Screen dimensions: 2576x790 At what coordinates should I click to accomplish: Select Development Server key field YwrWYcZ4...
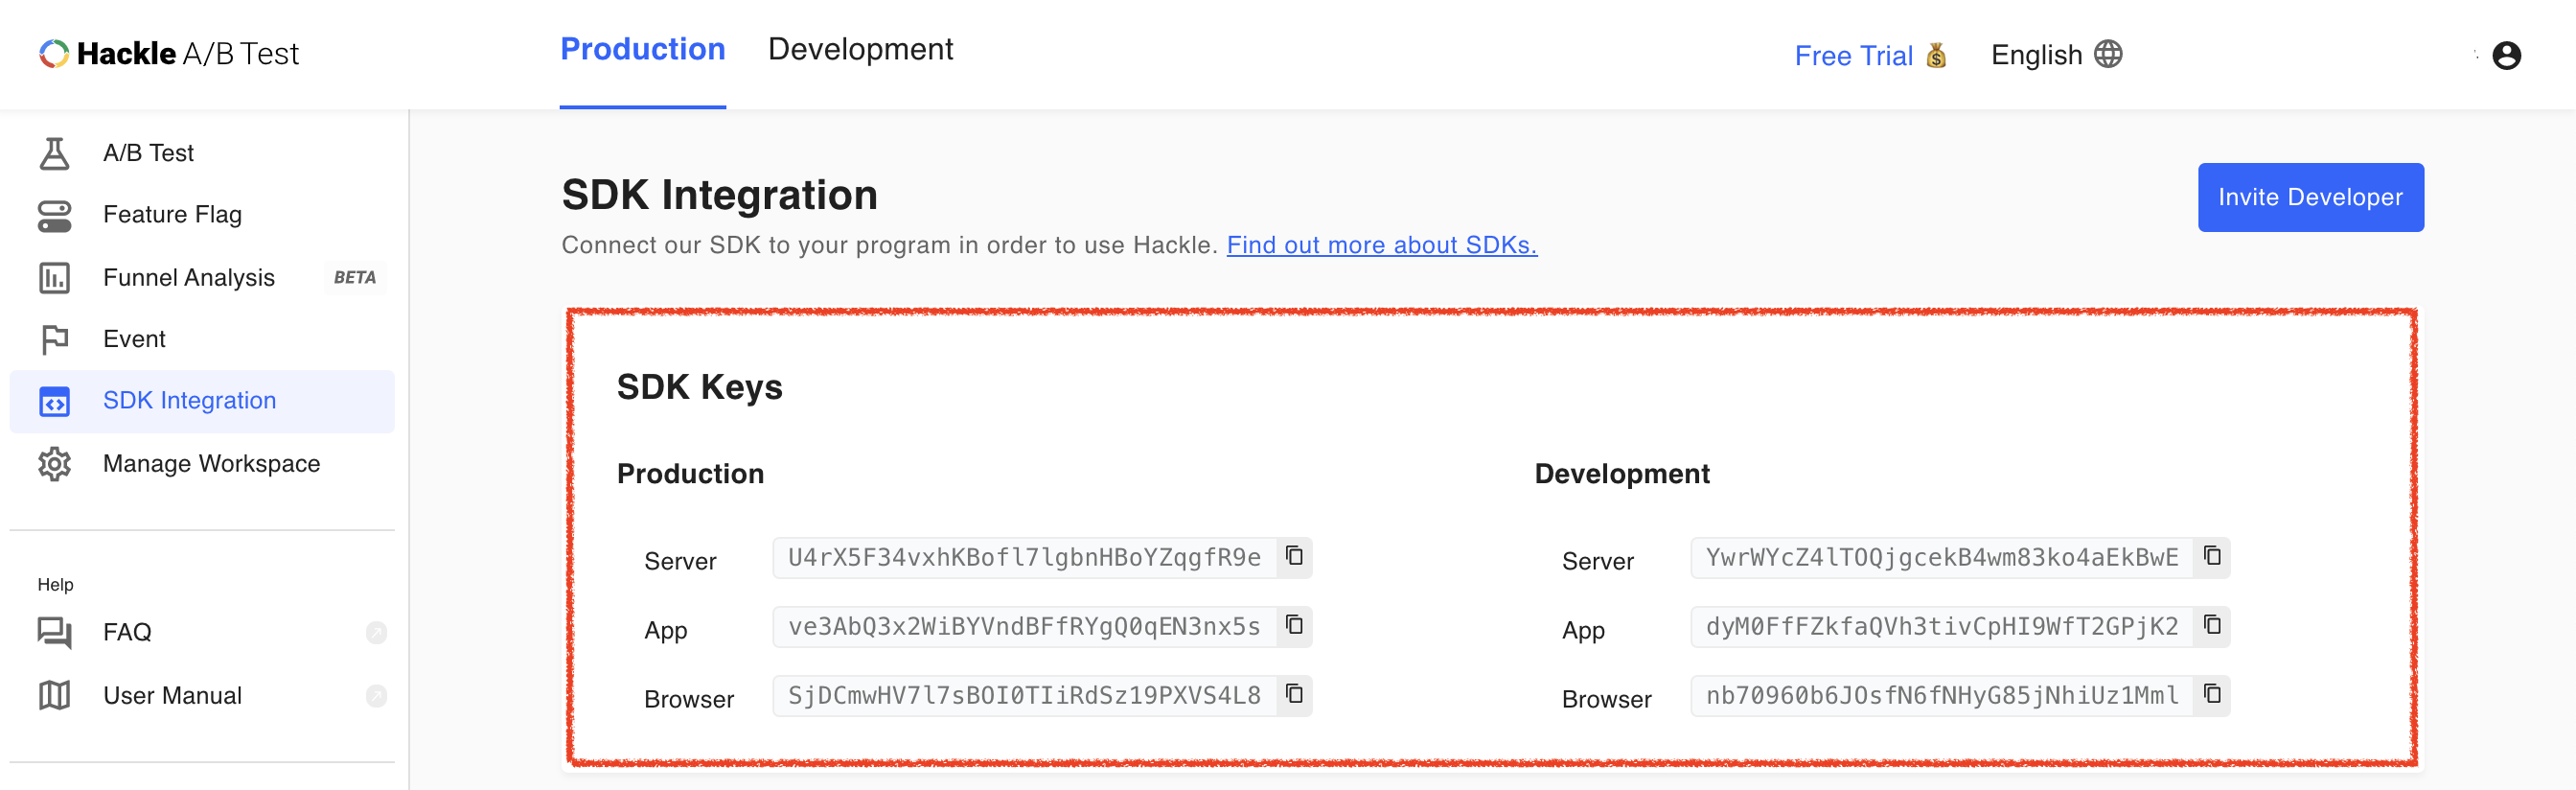1942,558
